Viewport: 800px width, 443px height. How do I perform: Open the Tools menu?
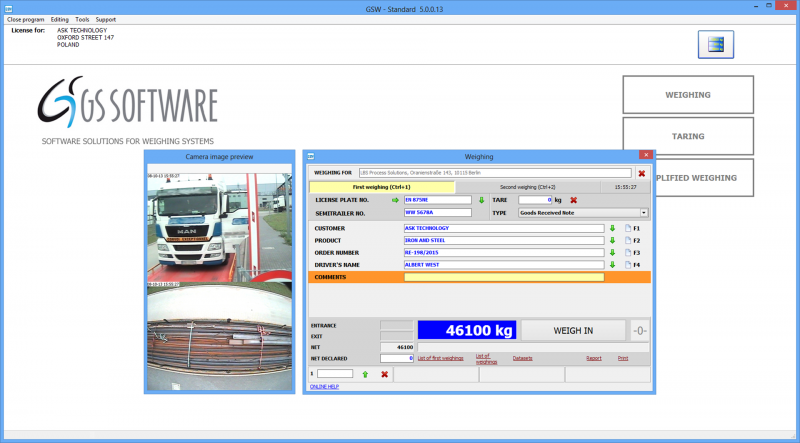(82, 19)
